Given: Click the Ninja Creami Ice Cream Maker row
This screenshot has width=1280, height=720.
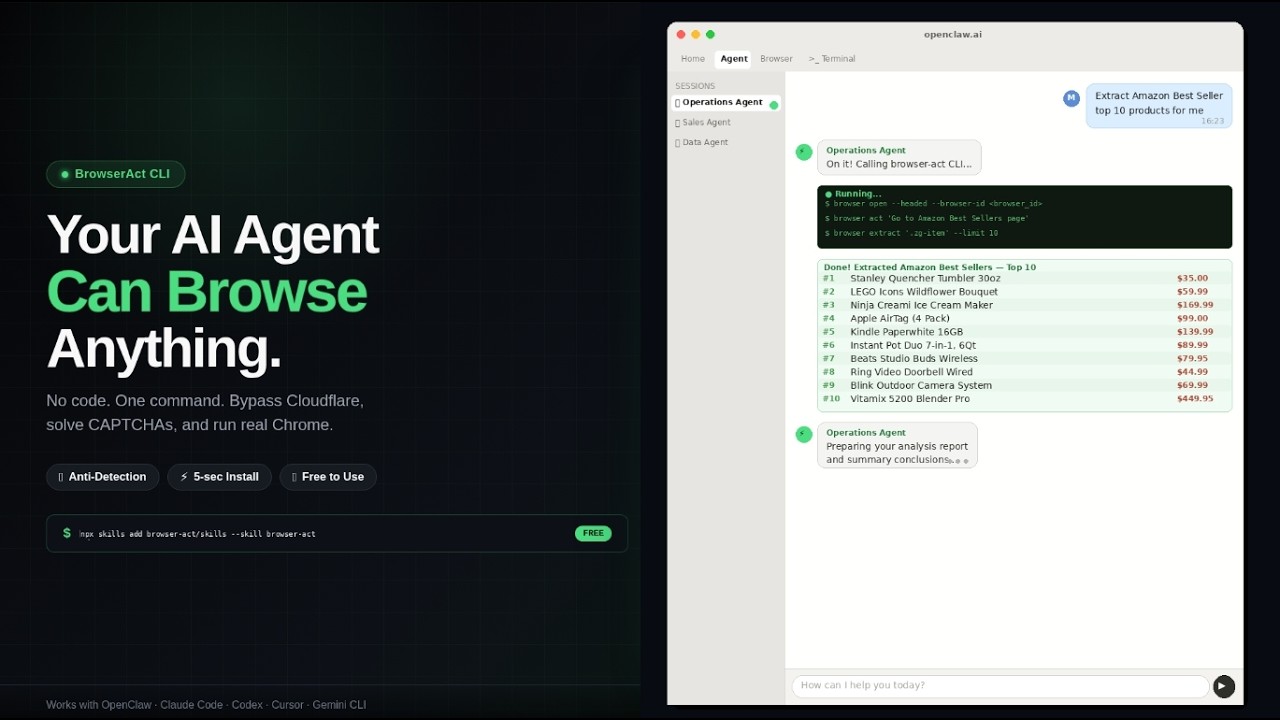Looking at the screenshot, I should [x=1024, y=305].
